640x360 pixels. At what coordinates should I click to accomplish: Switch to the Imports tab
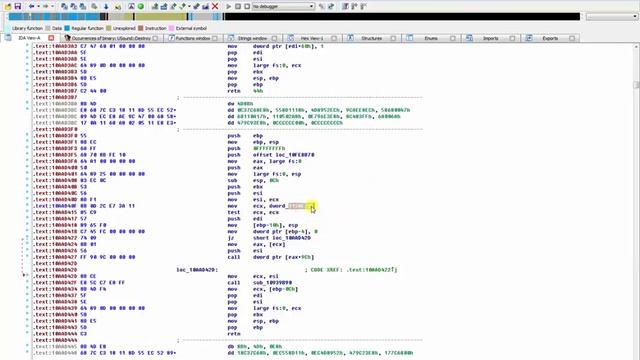[491, 38]
